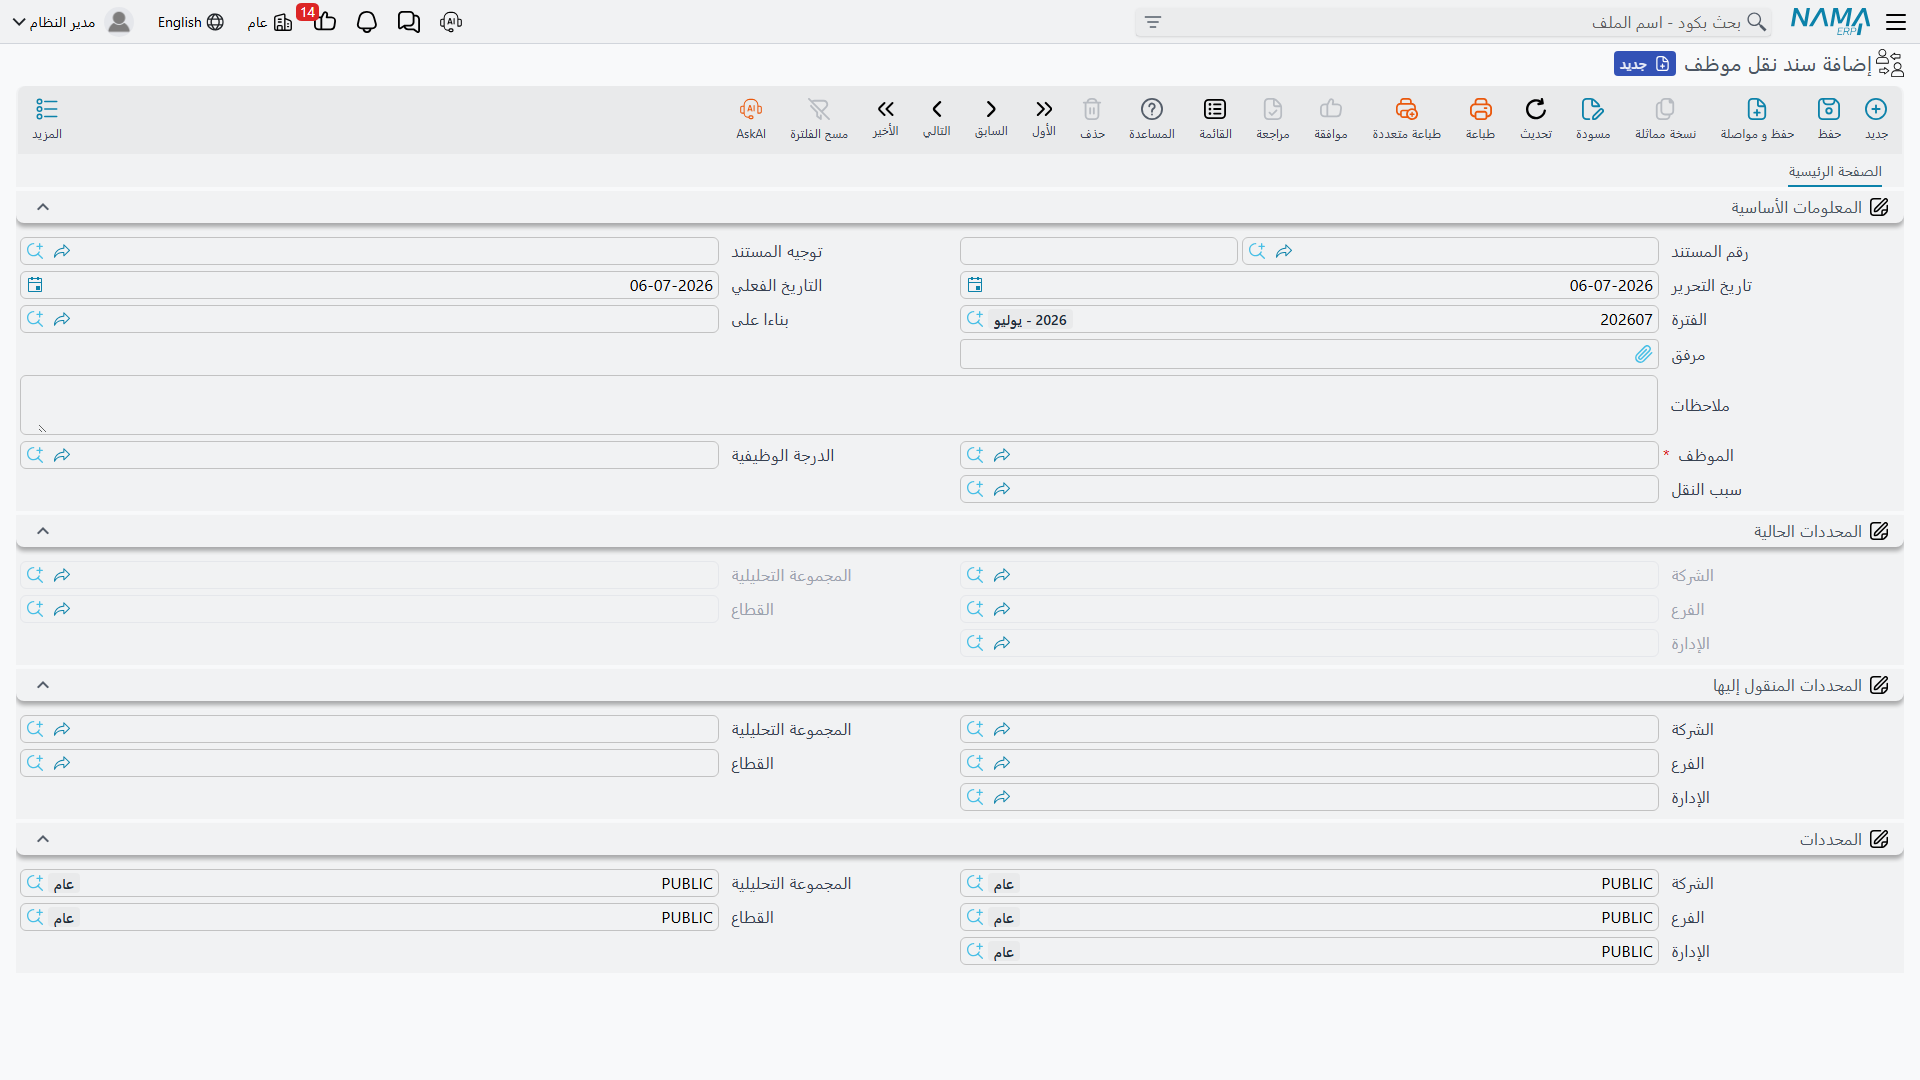The height and width of the screenshot is (1080, 1920).
Task: Click the Save as Draft (مسودة) icon
Action: (x=1593, y=109)
